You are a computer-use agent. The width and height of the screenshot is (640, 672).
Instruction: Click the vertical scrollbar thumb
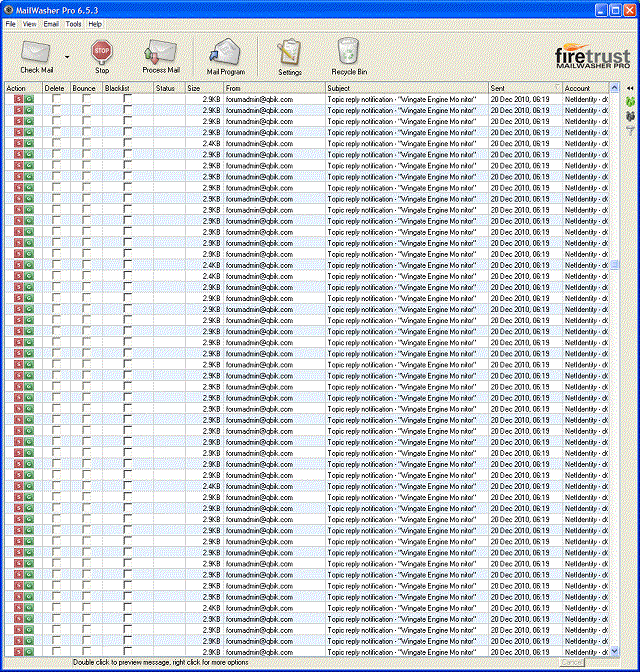tap(614, 264)
